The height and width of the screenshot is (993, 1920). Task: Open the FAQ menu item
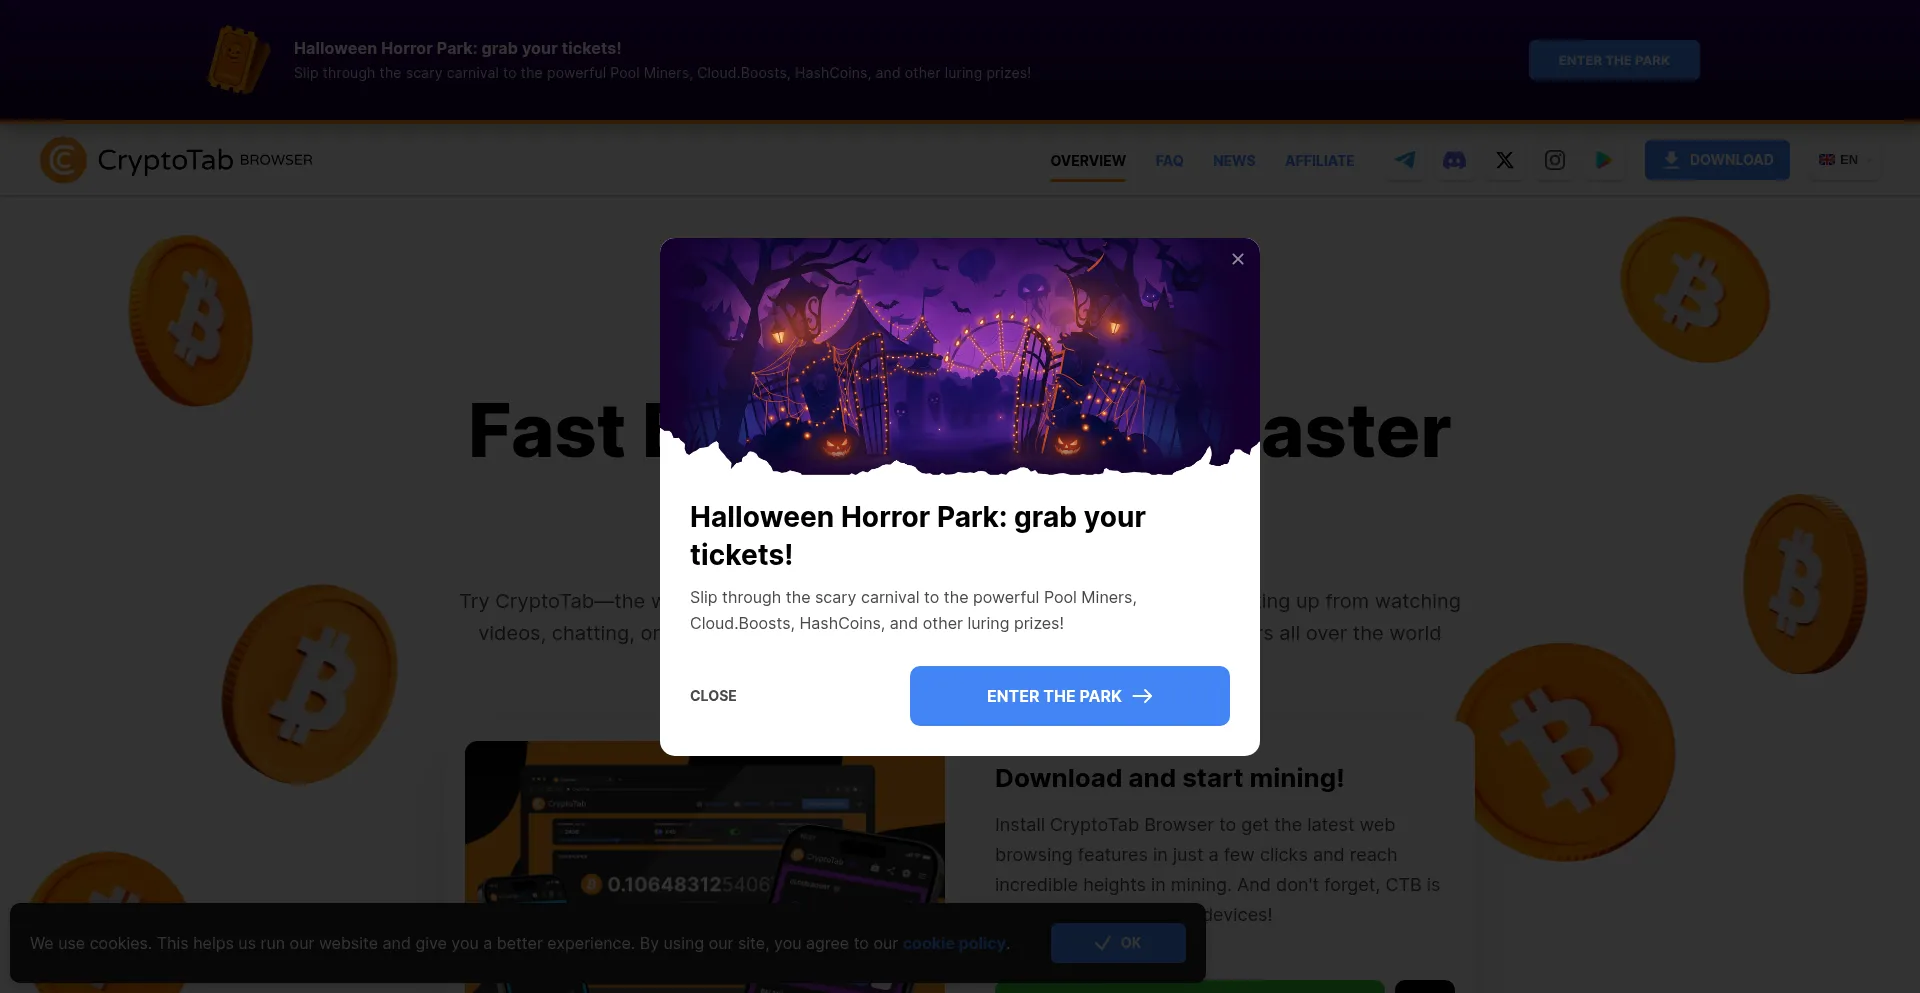(1169, 161)
